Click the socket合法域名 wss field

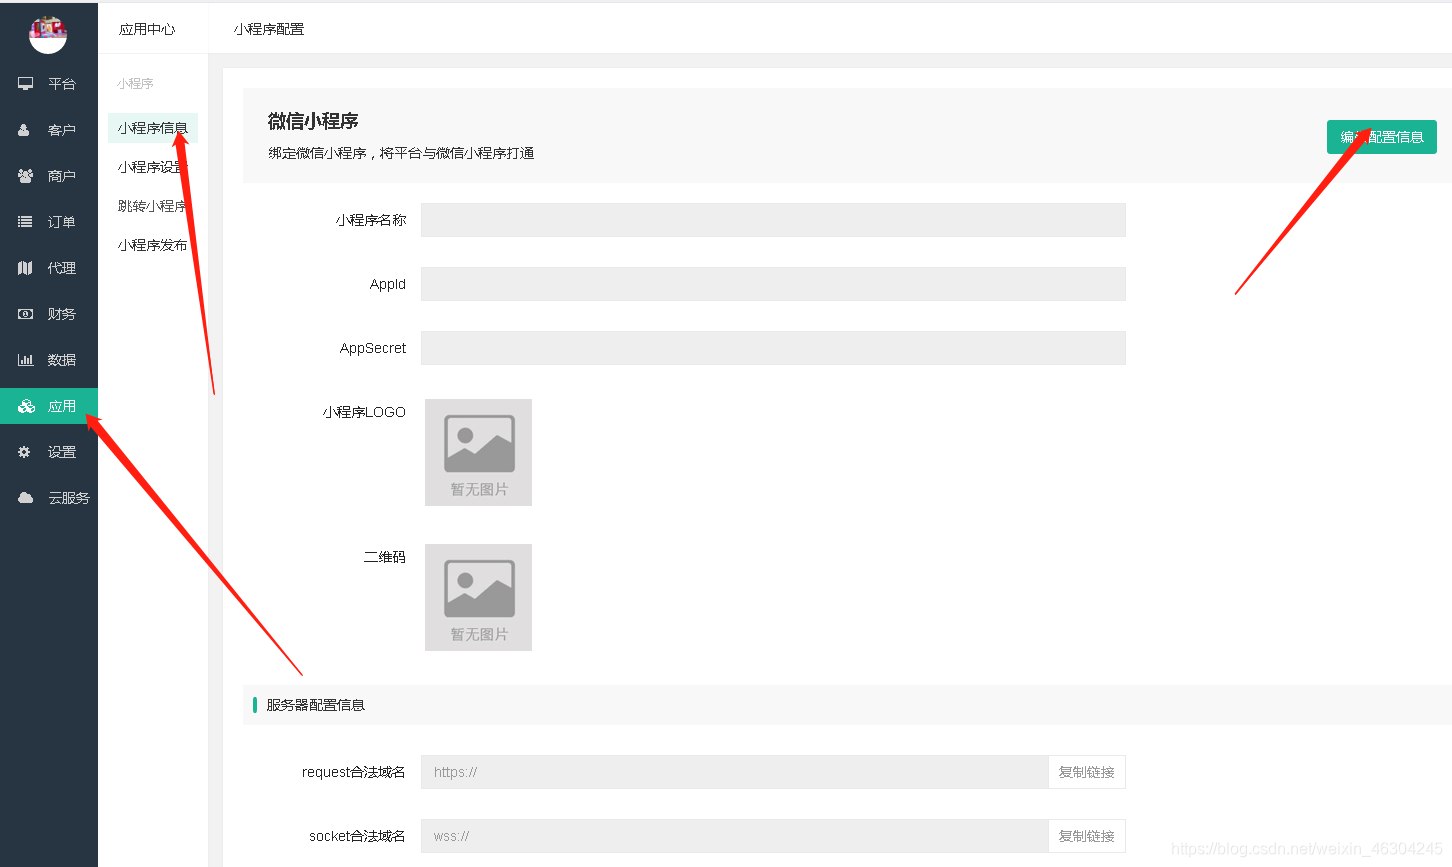tap(735, 836)
